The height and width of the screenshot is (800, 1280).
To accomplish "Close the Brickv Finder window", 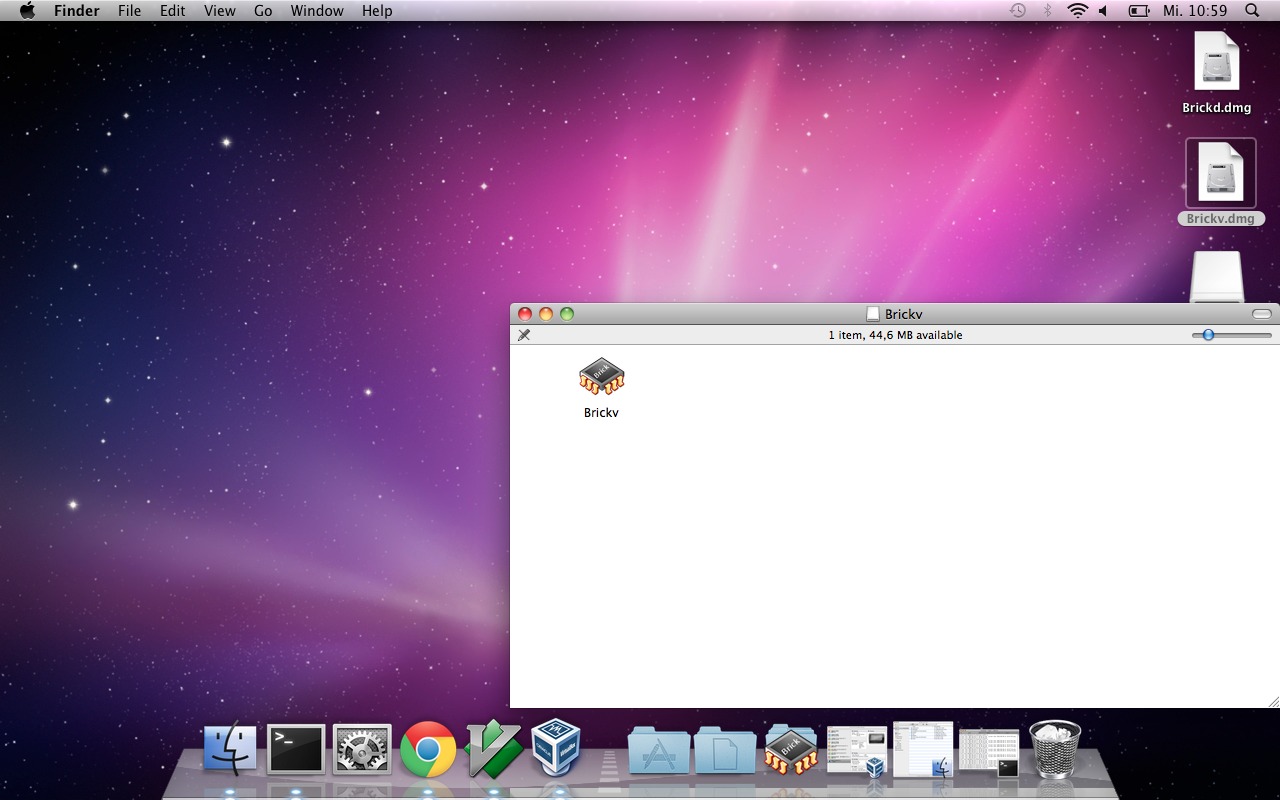I will pyautogui.click(x=525, y=314).
